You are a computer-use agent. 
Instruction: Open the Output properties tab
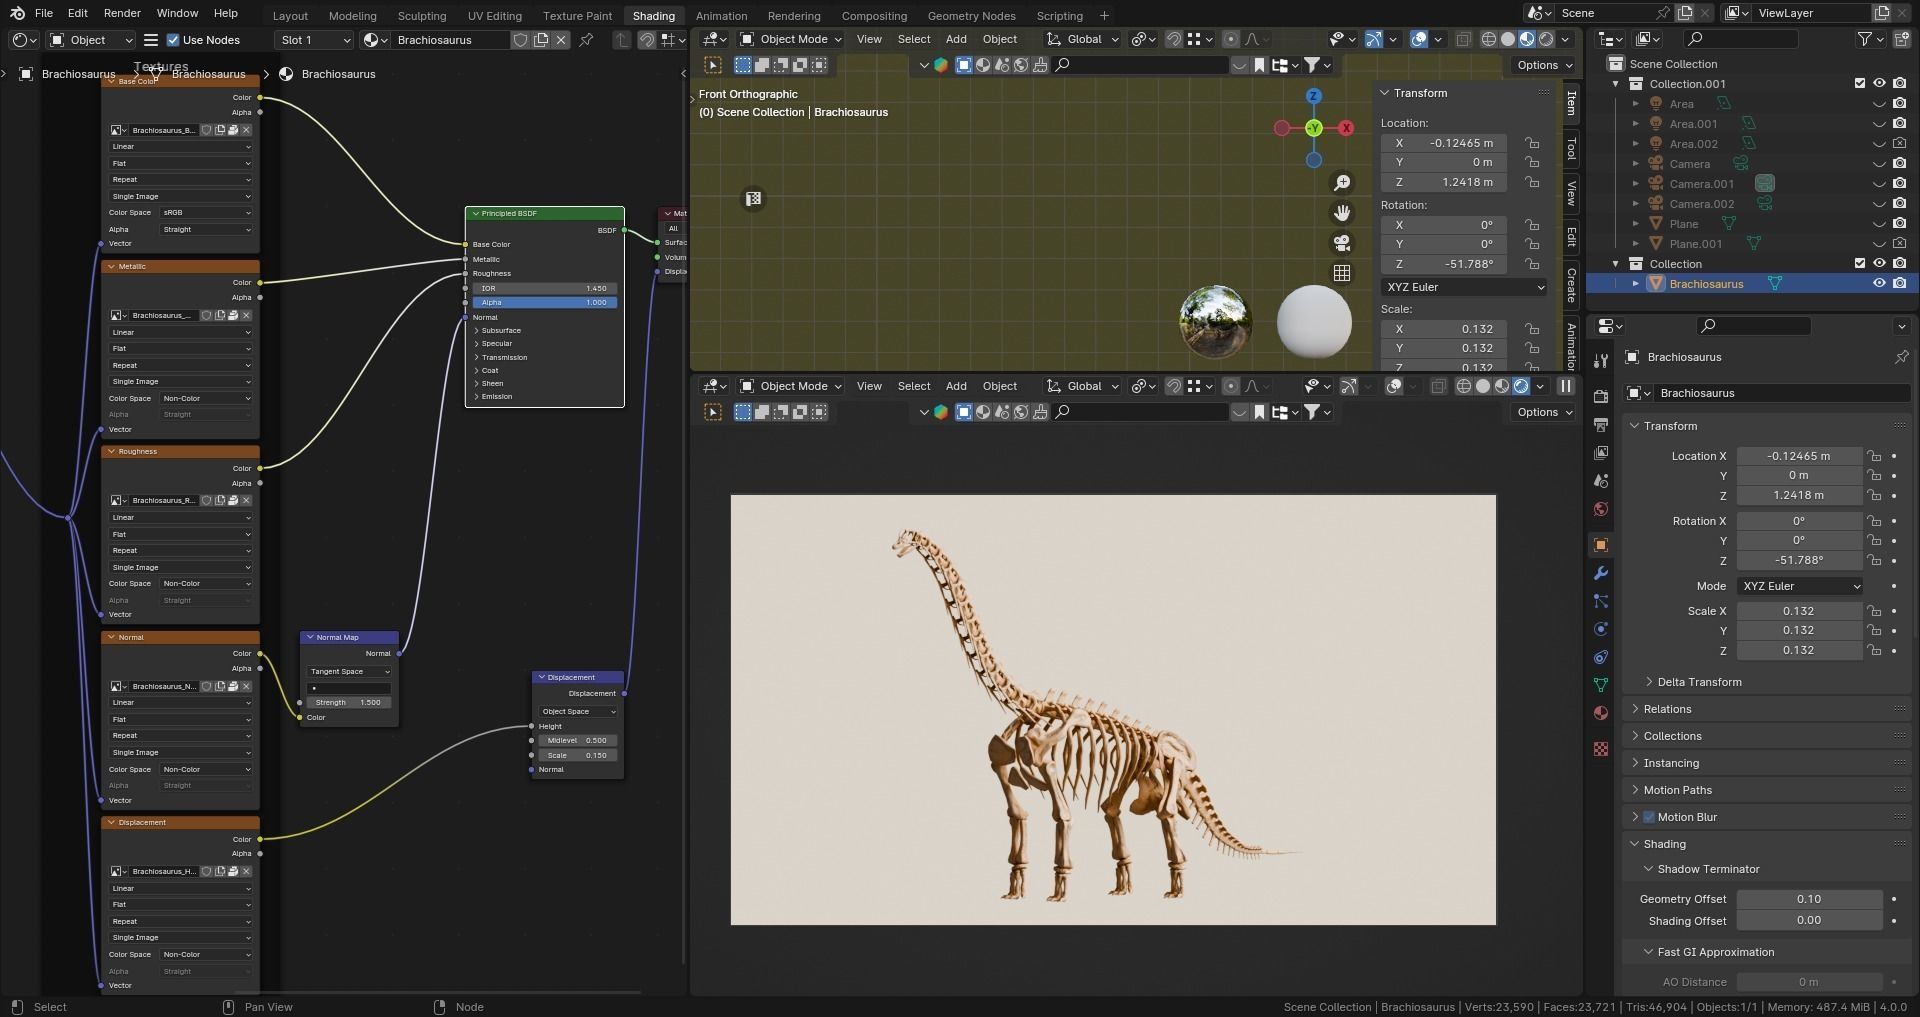[x=1601, y=425]
